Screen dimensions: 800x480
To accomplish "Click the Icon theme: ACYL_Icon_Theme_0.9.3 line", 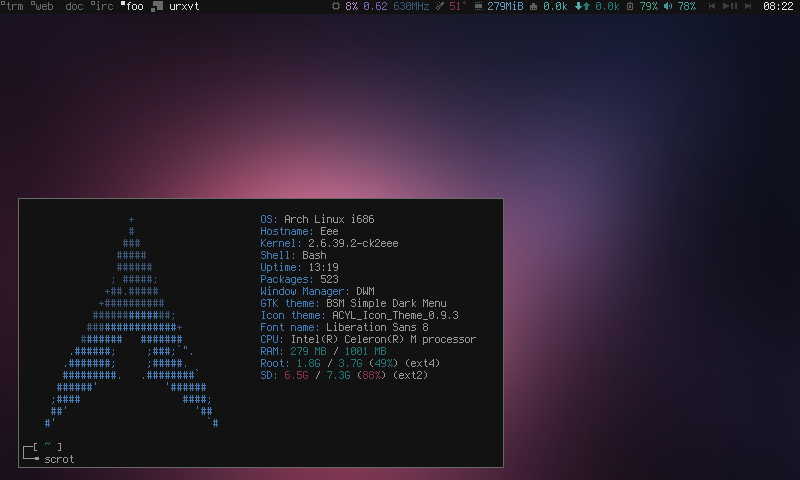I will coord(360,315).
